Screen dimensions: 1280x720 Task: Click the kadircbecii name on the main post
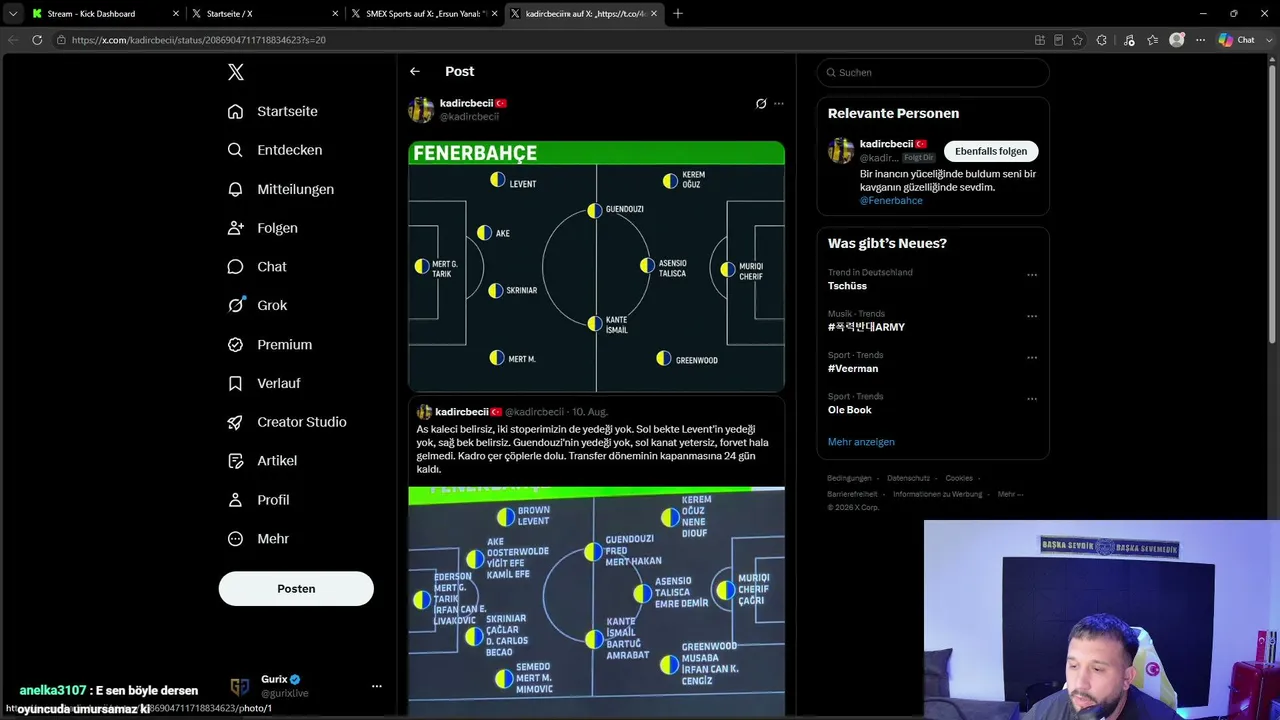pos(467,103)
